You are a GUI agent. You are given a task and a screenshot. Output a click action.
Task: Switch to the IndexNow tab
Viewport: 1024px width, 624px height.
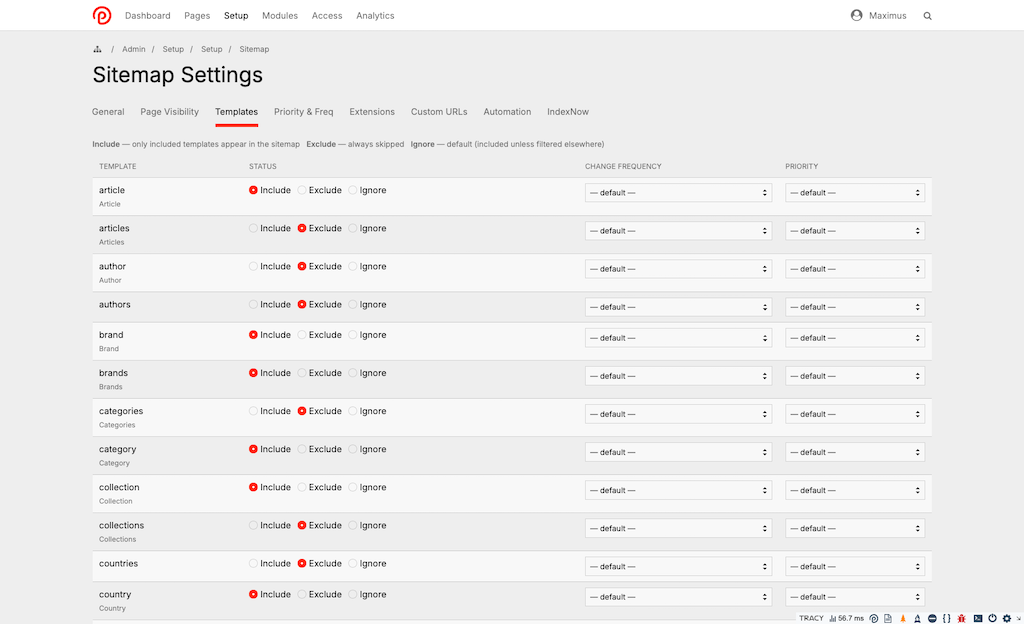click(x=567, y=112)
